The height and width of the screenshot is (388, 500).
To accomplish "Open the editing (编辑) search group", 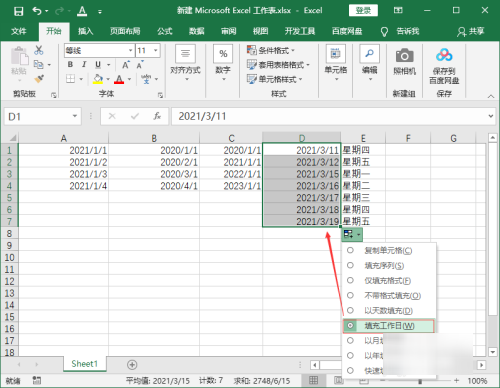I will [x=370, y=63].
